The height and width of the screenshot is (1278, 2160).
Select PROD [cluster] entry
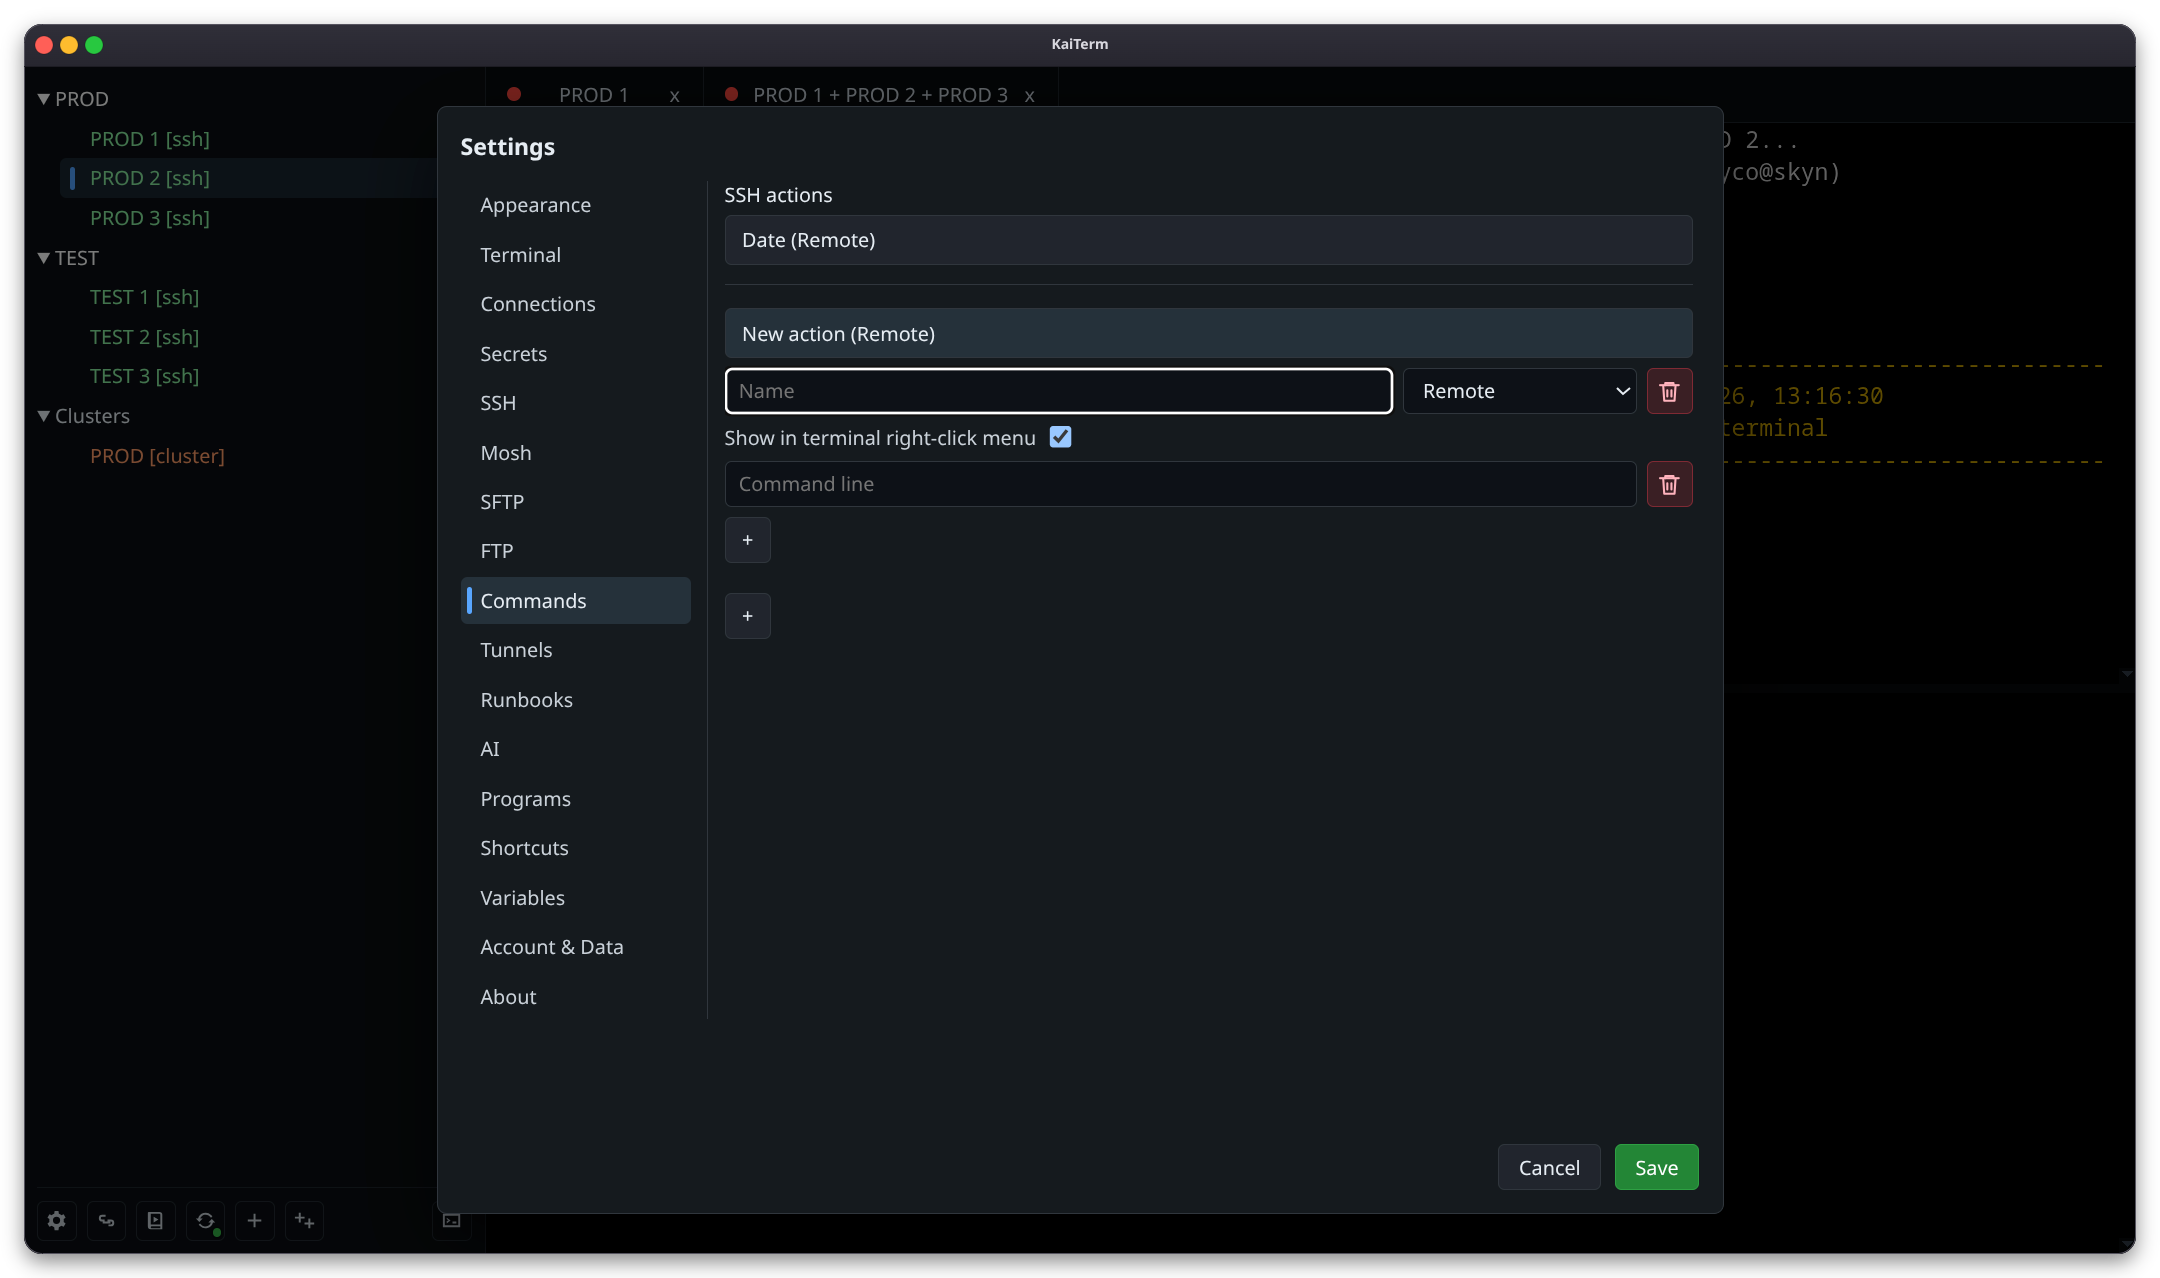157,456
